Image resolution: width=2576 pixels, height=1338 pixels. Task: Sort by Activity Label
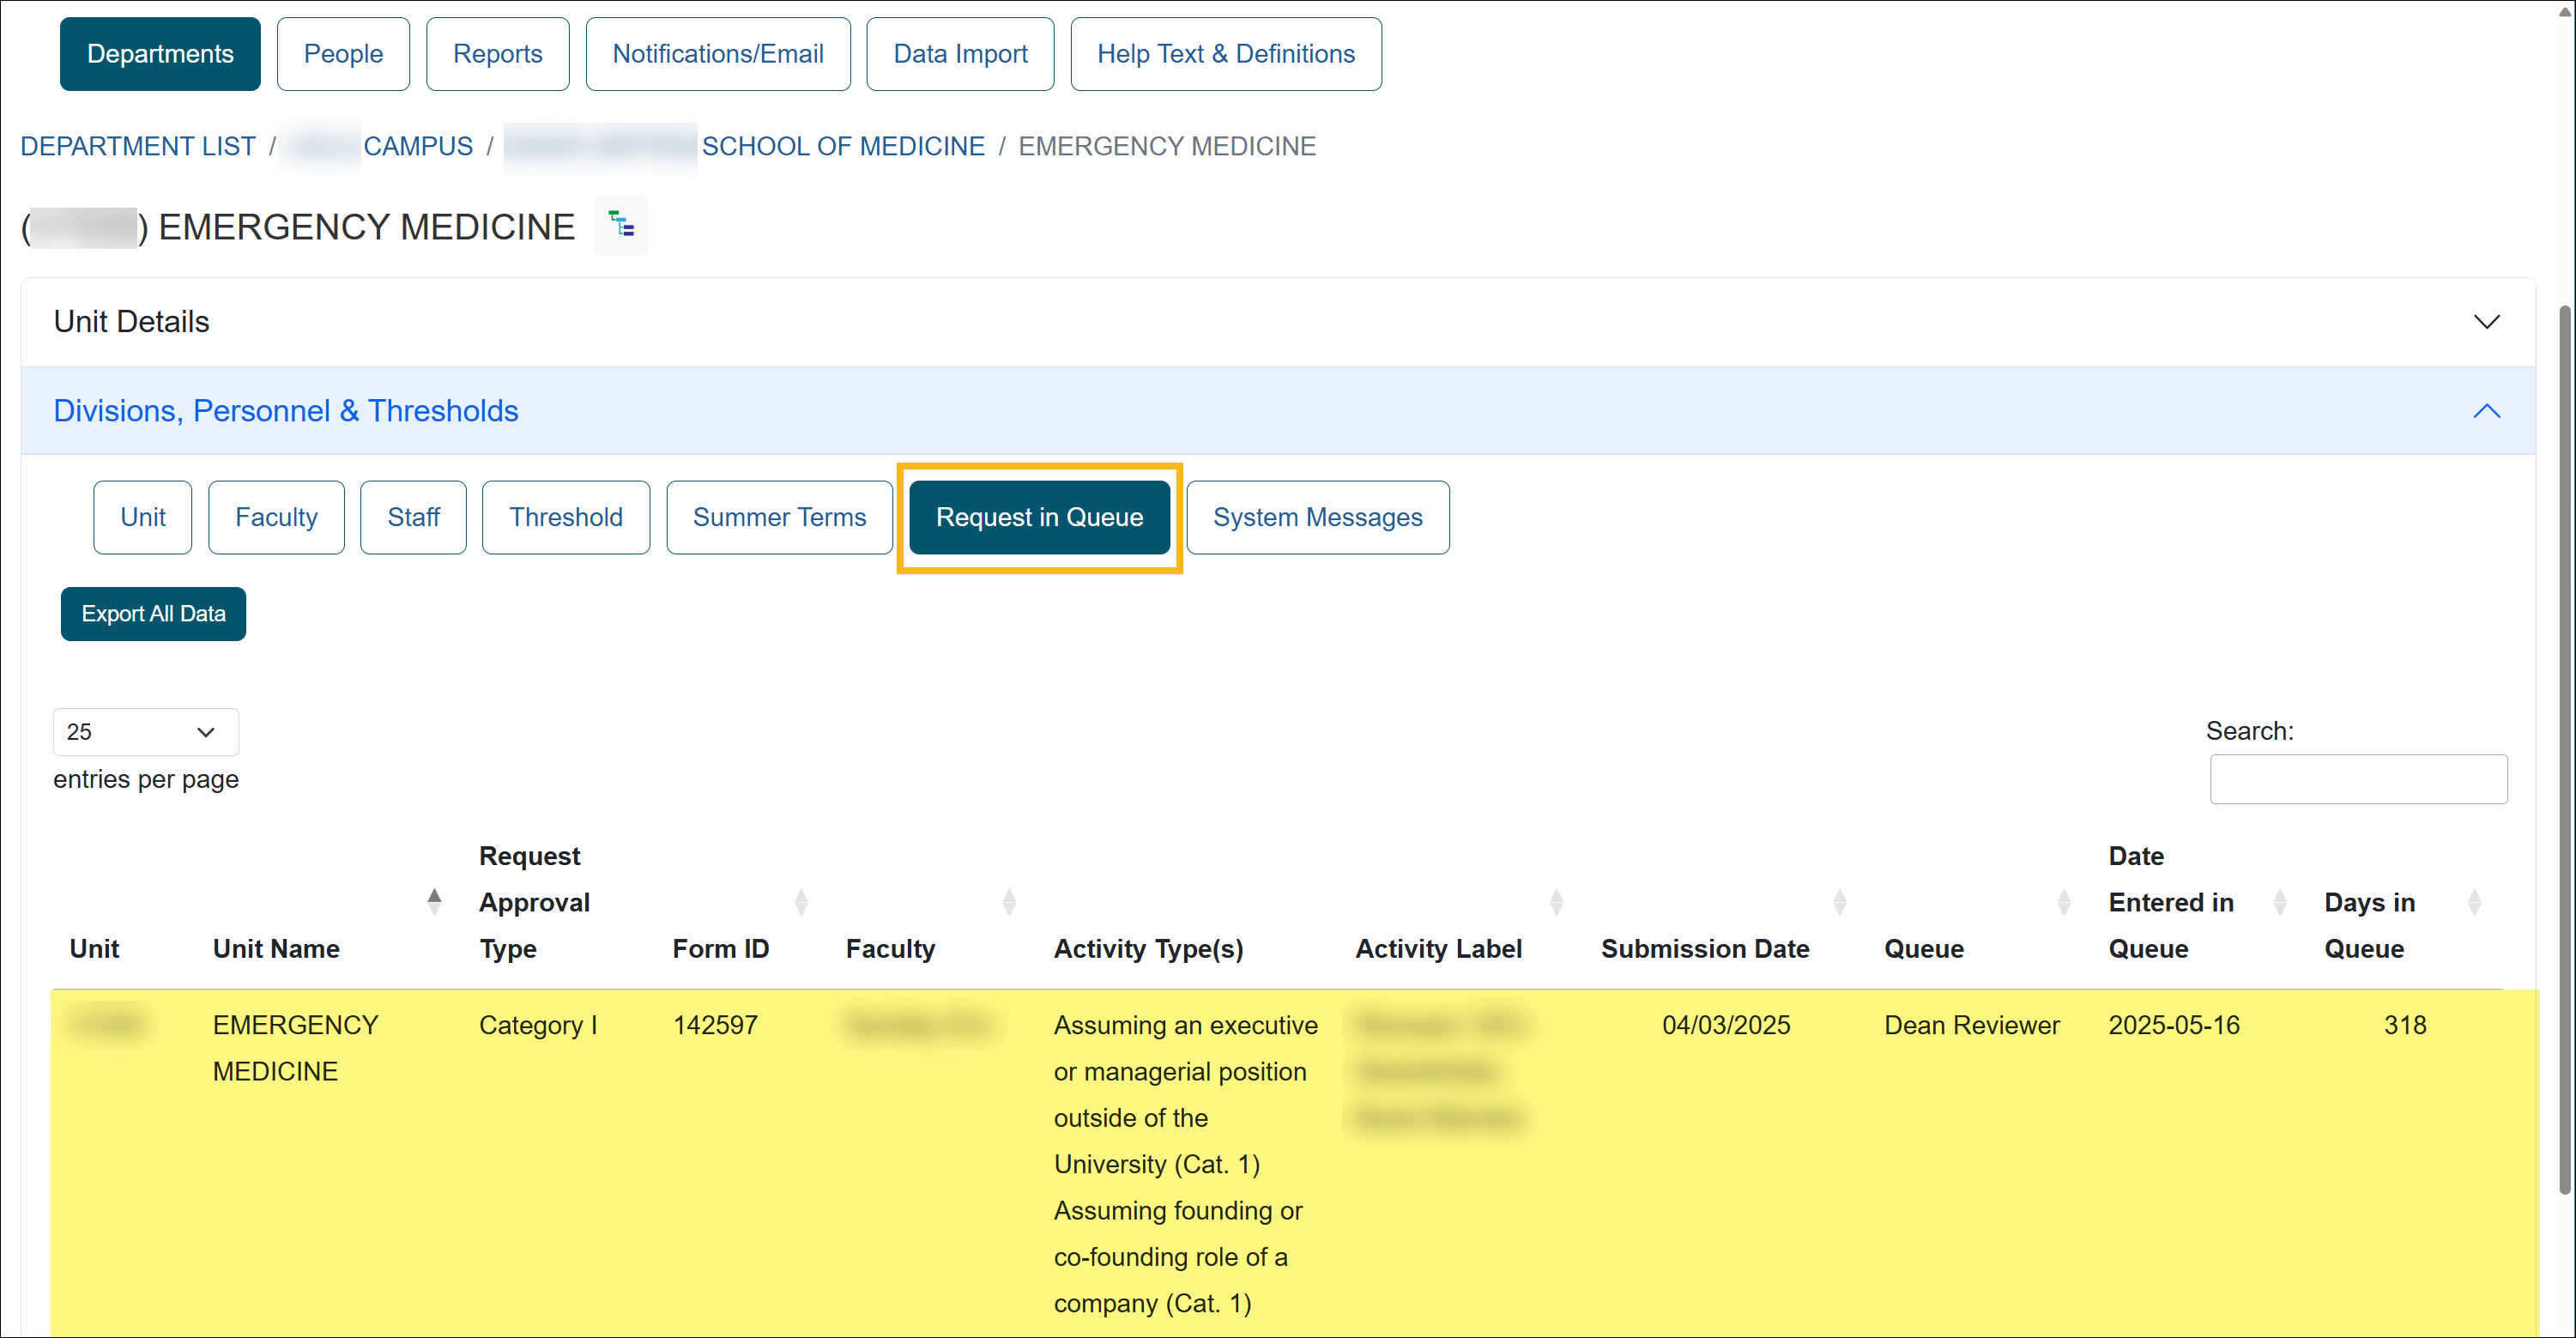(x=1556, y=901)
